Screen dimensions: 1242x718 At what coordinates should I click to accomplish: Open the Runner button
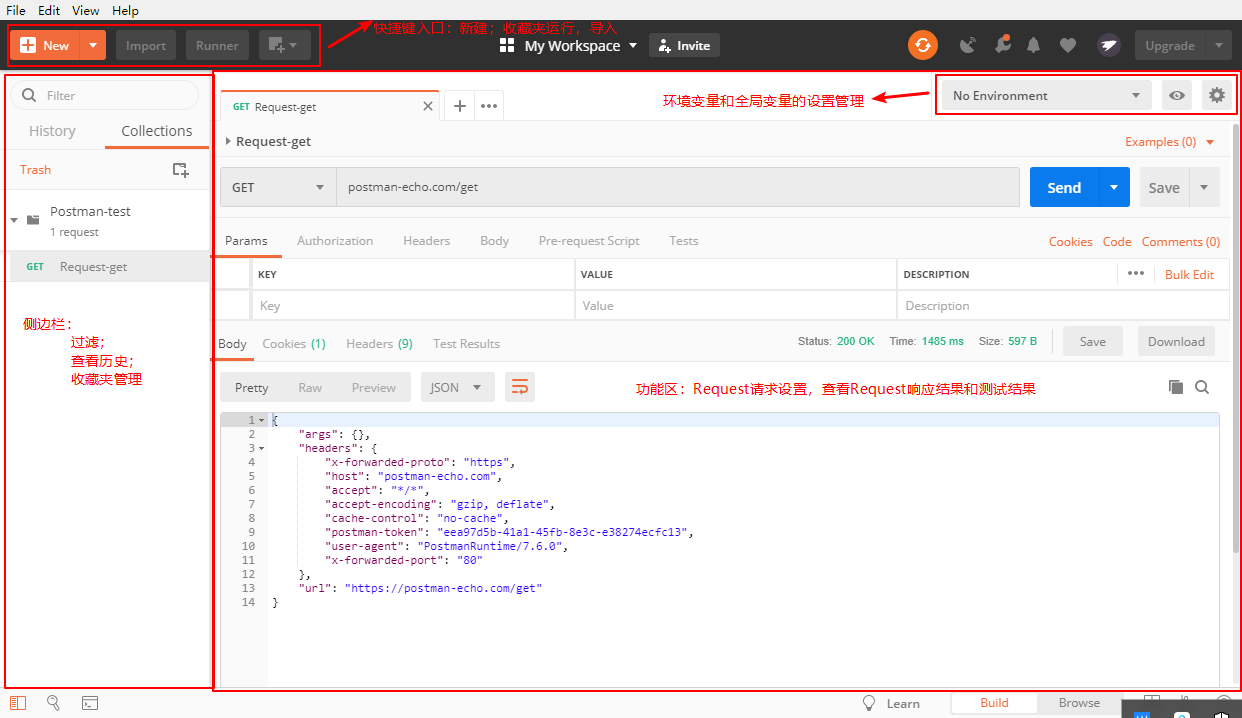tap(217, 45)
